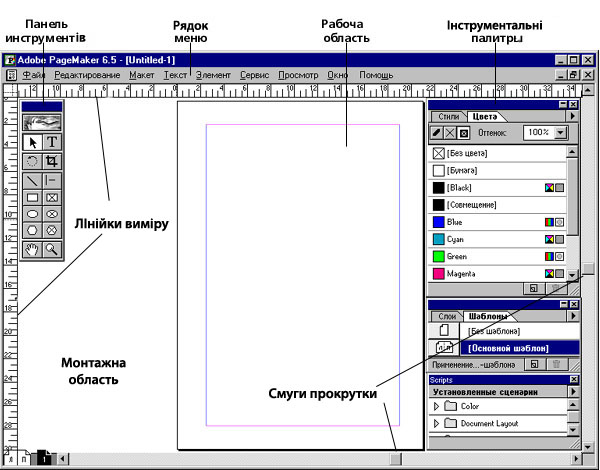Select the [Black] color row
This screenshot has height=470, width=600.
497,188
